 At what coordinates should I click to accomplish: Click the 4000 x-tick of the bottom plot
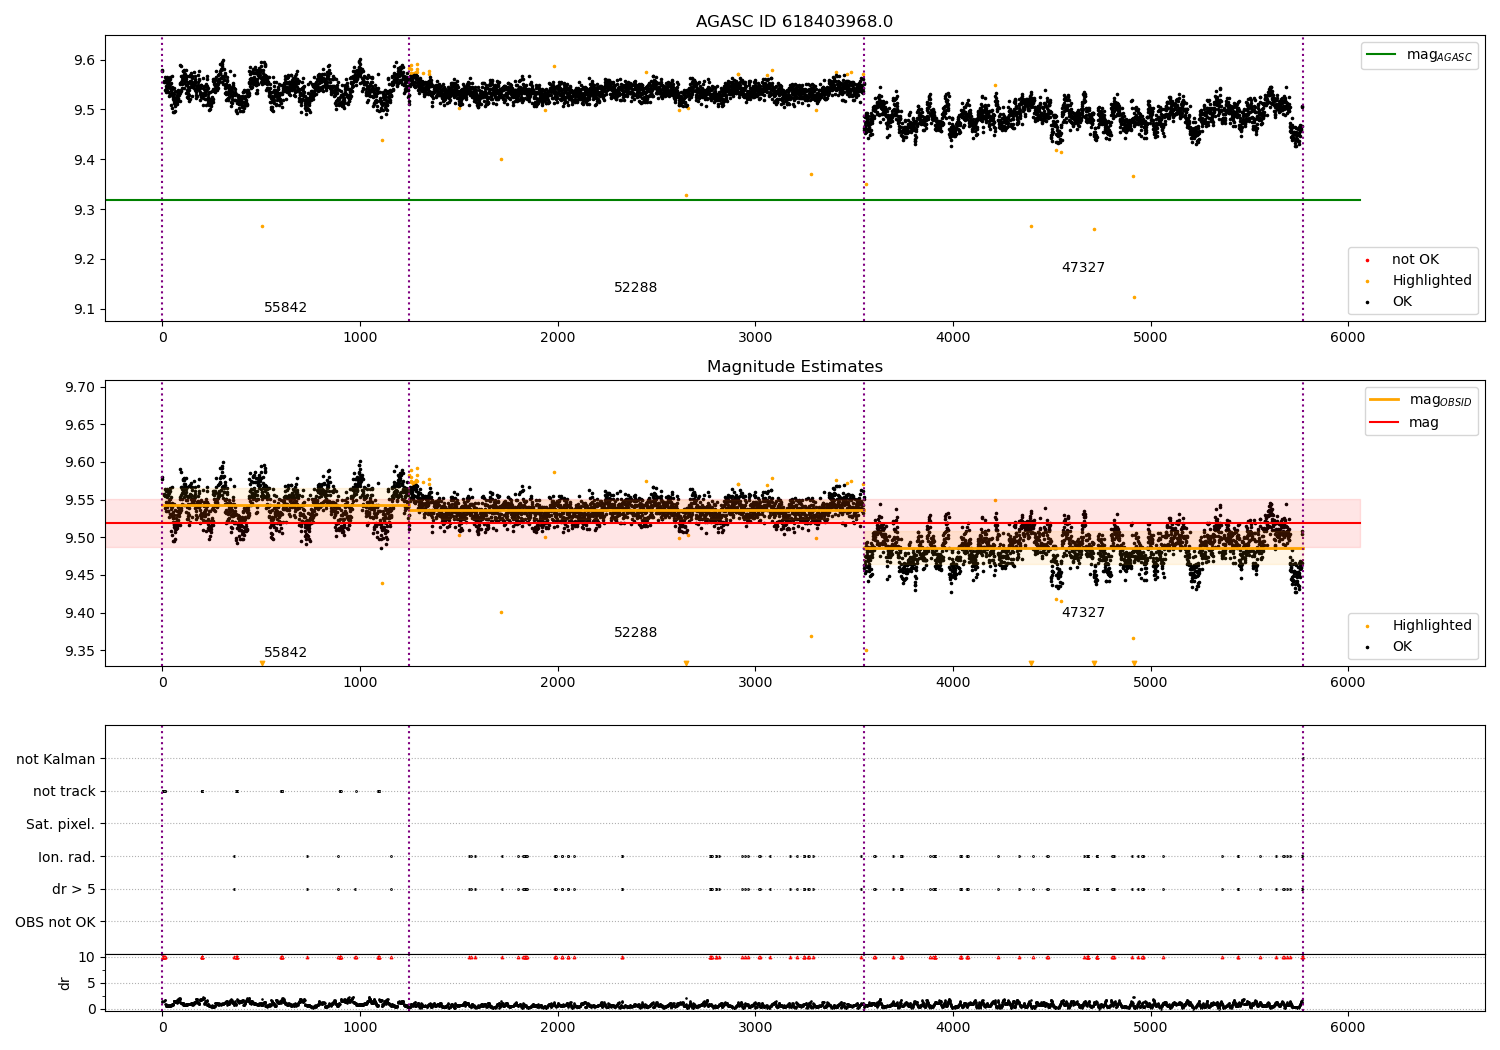[953, 1027]
